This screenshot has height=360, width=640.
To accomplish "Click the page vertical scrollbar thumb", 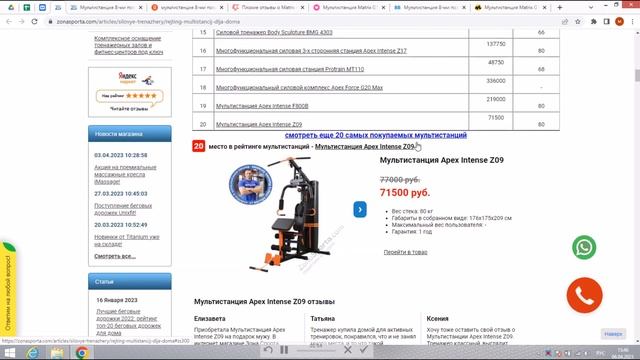I will click(637, 76).
